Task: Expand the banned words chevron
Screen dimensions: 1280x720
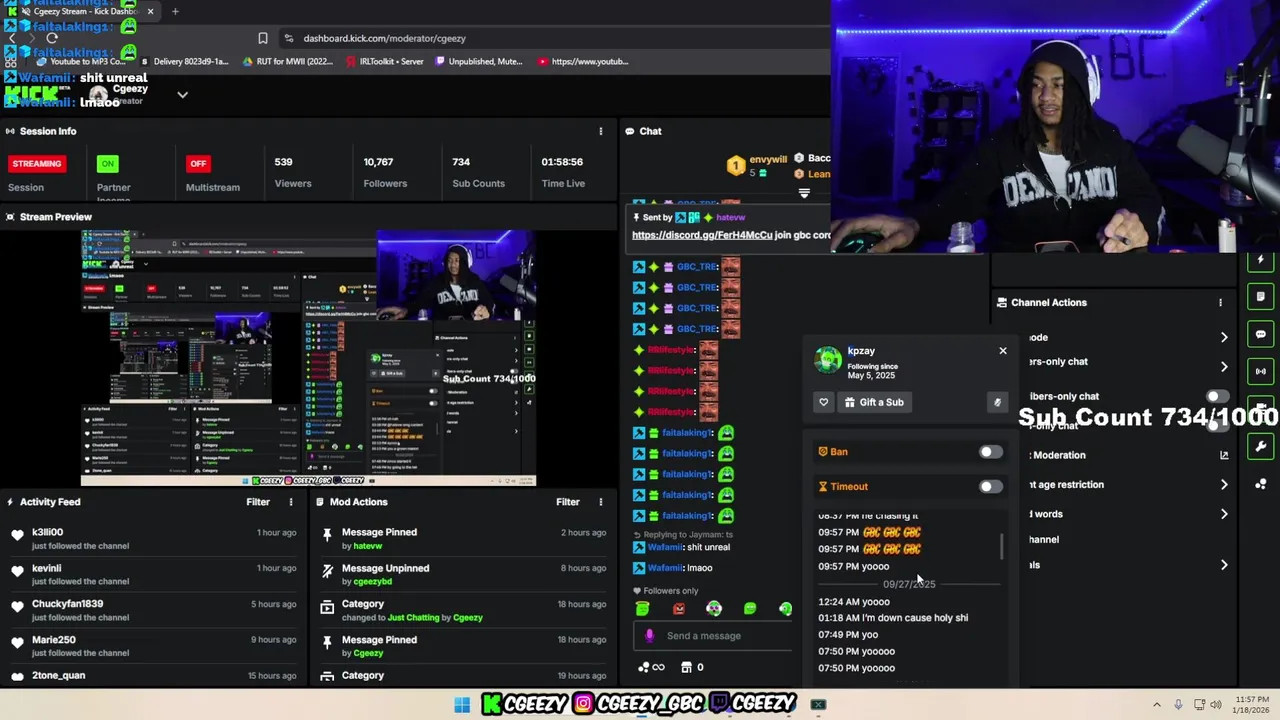Action: pos(1224,514)
